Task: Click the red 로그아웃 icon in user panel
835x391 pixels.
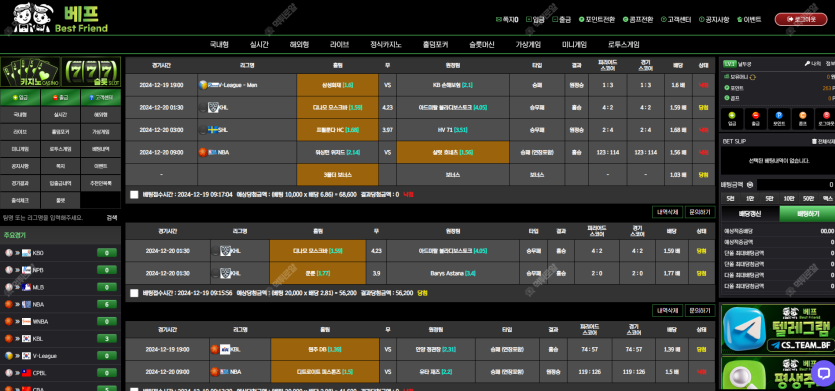Action: click(825, 118)
